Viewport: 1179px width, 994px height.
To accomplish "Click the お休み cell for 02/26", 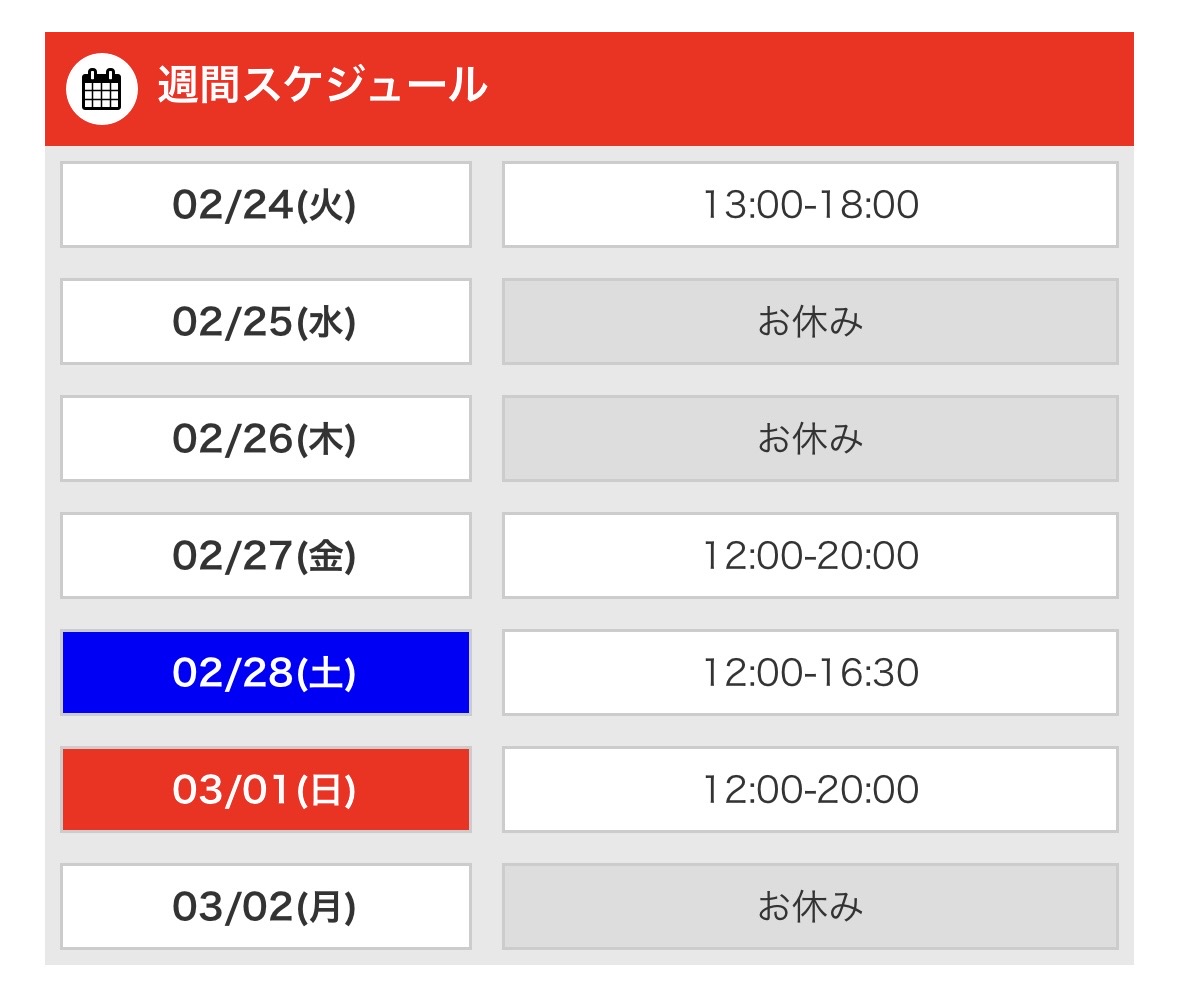I will click(809, 439).
